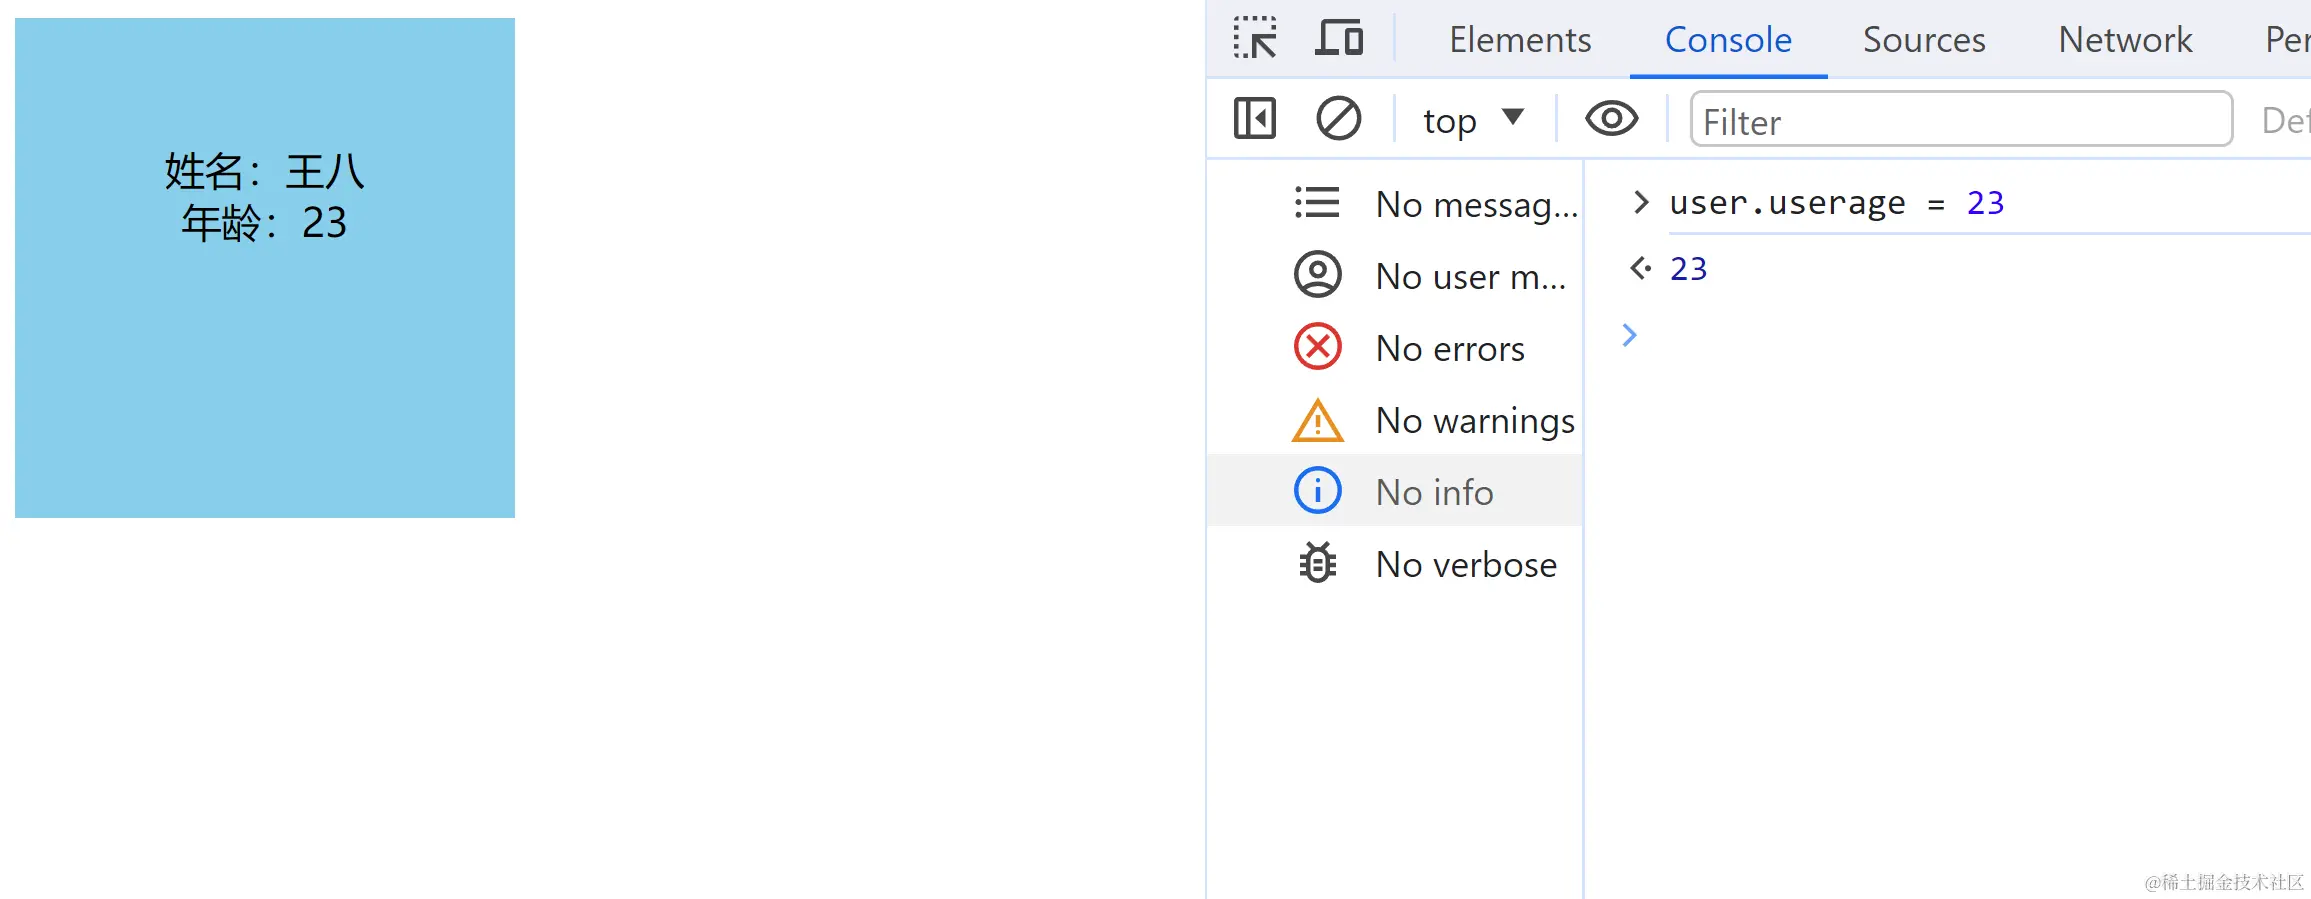Image resolution: width=2311 pixels, height=899 pixels.
Task: Open live expression eye icon
Action: (x=1611, y=119)
